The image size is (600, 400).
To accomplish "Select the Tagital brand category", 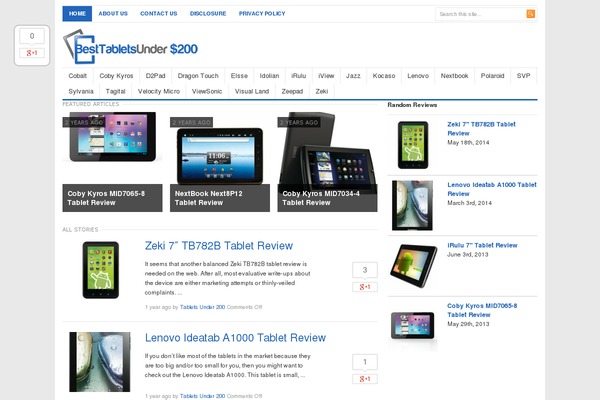I will click(115, 91).
